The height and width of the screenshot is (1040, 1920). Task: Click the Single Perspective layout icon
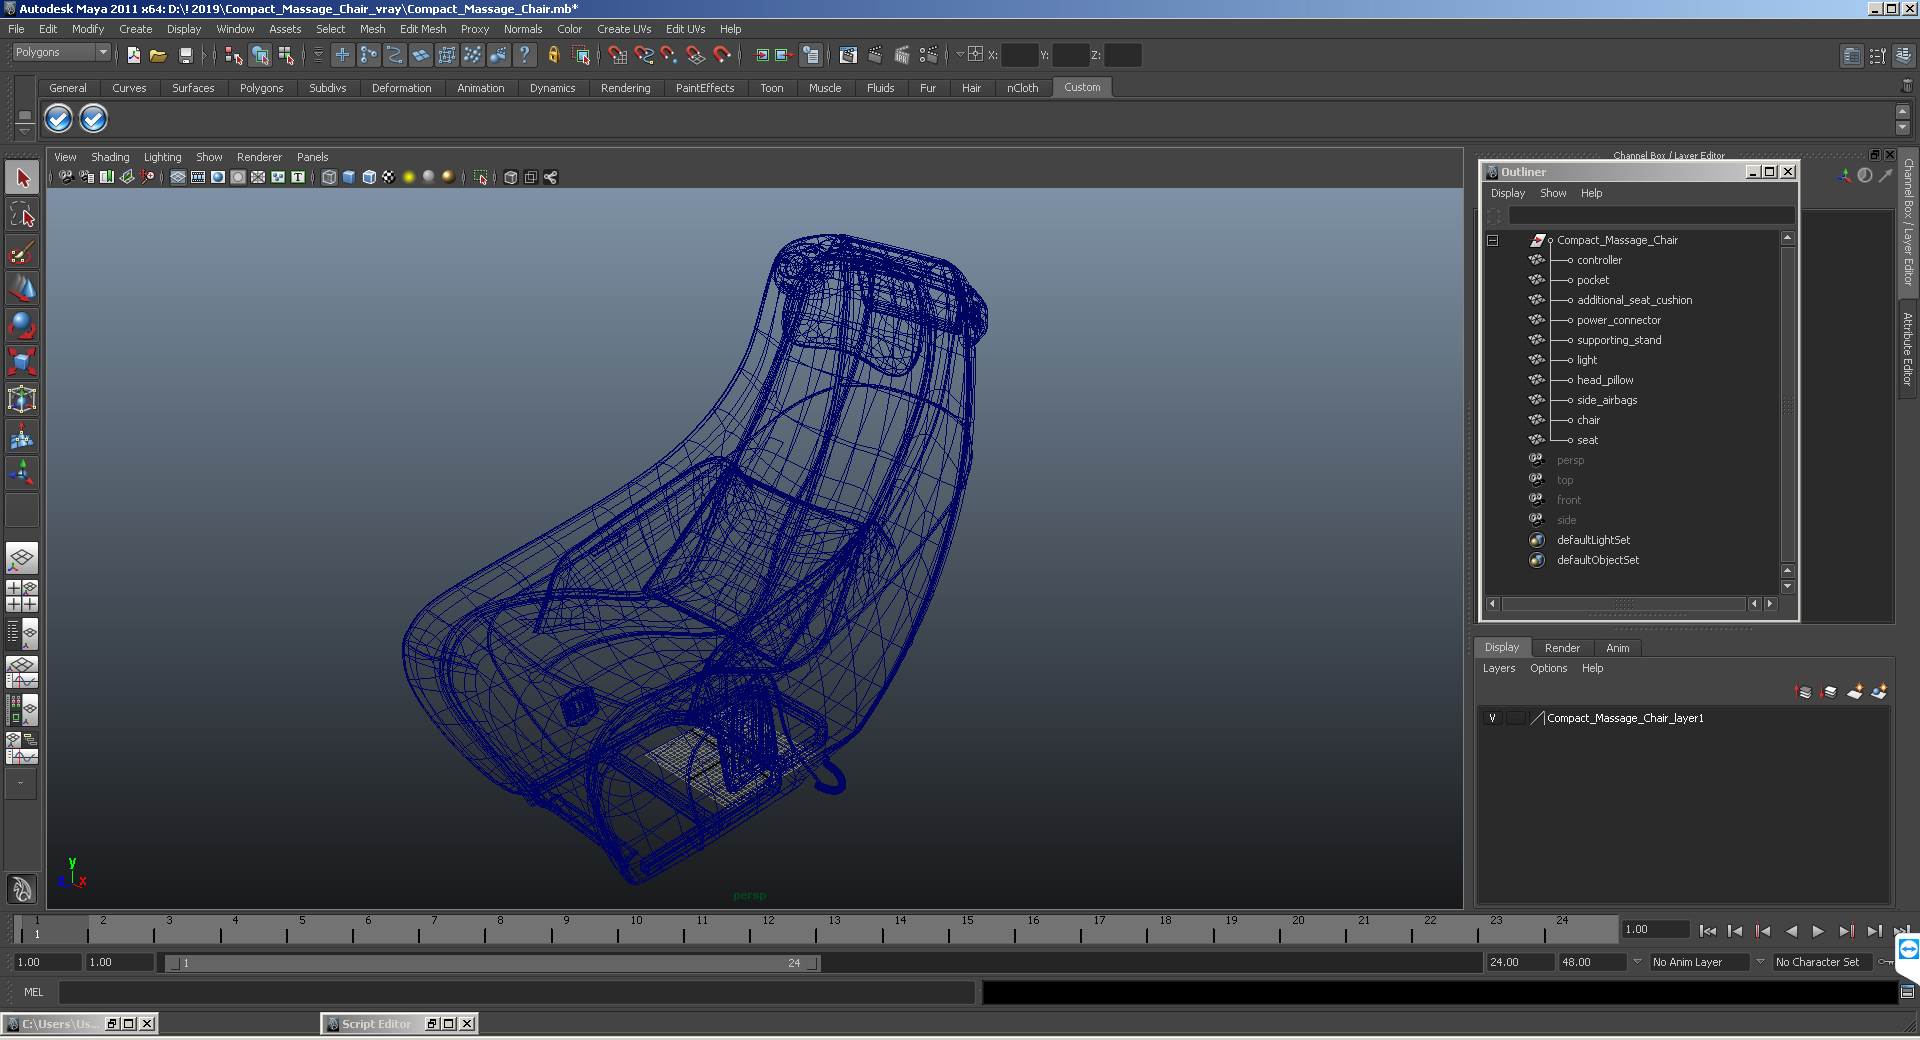22,558
